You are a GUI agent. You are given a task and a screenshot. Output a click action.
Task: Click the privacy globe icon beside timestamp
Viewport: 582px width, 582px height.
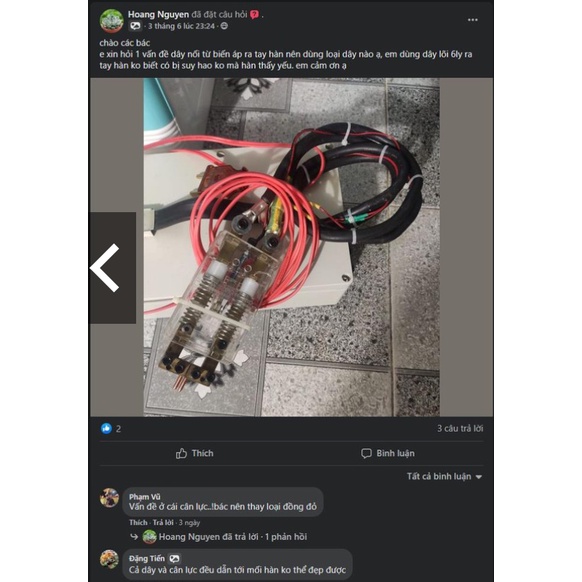coord(224,26)
